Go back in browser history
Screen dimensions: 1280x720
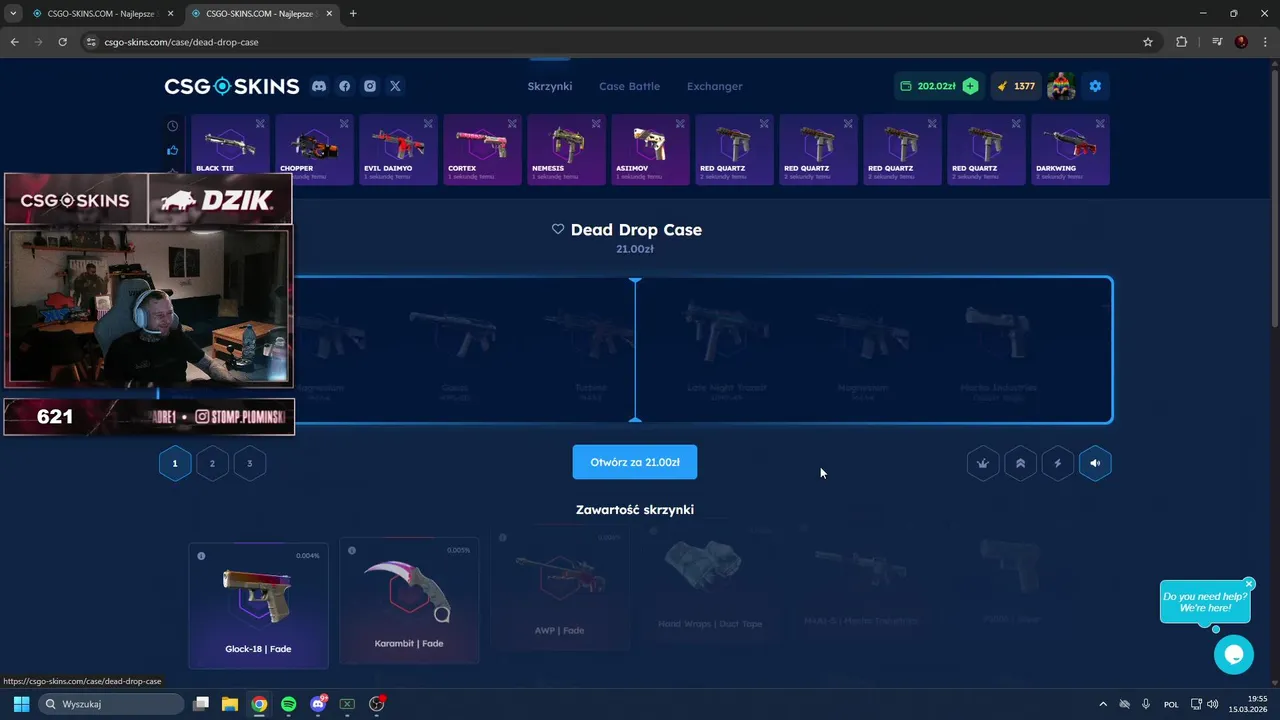pyautogui.click(x=14, y=42)
